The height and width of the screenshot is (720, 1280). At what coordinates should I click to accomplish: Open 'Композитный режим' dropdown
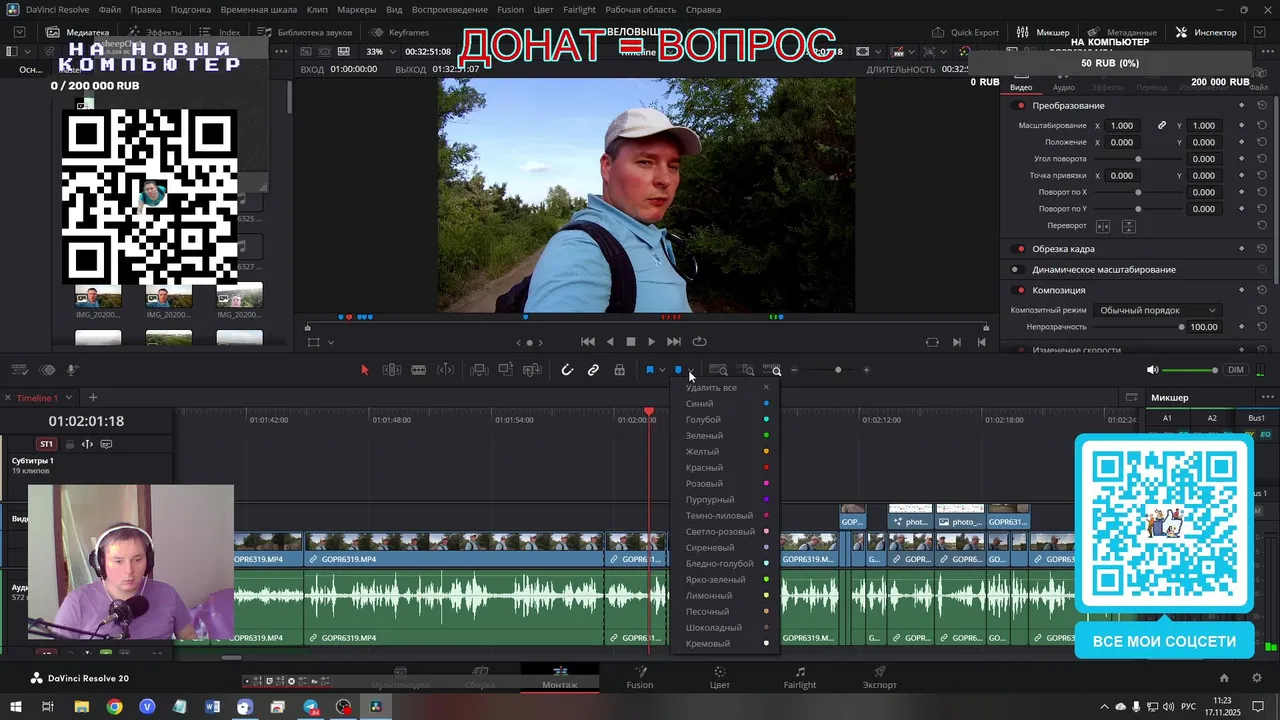[1156, 311]
